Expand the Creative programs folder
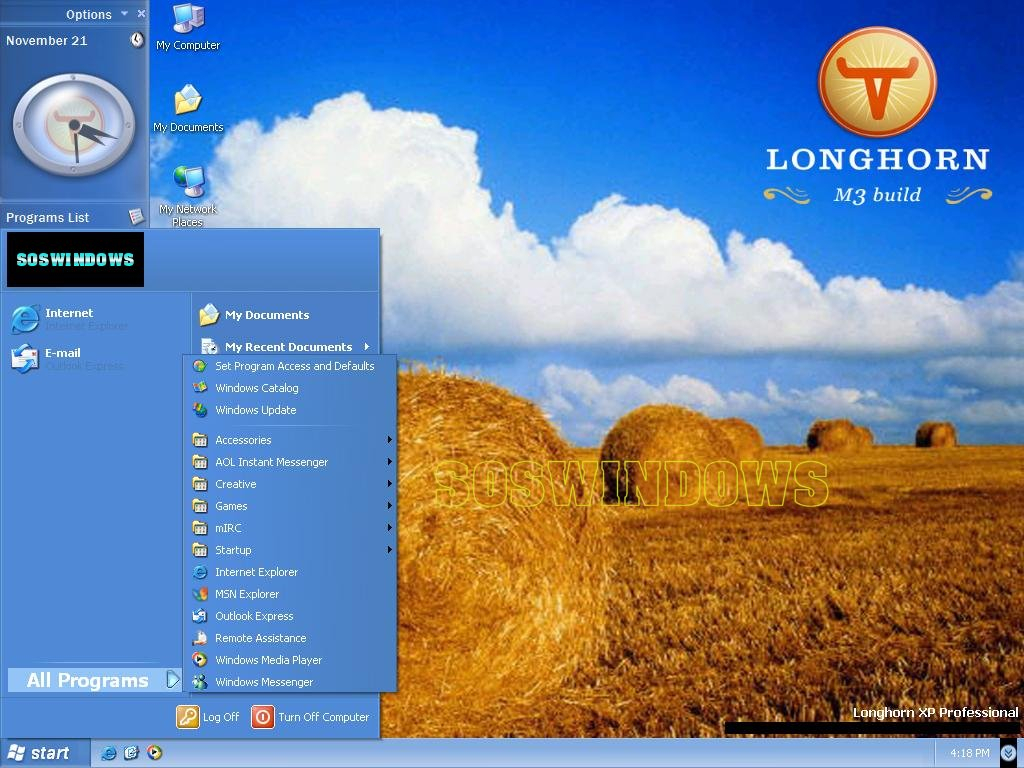The height and width of the screenshot is (768, 1024). (290, 484)
